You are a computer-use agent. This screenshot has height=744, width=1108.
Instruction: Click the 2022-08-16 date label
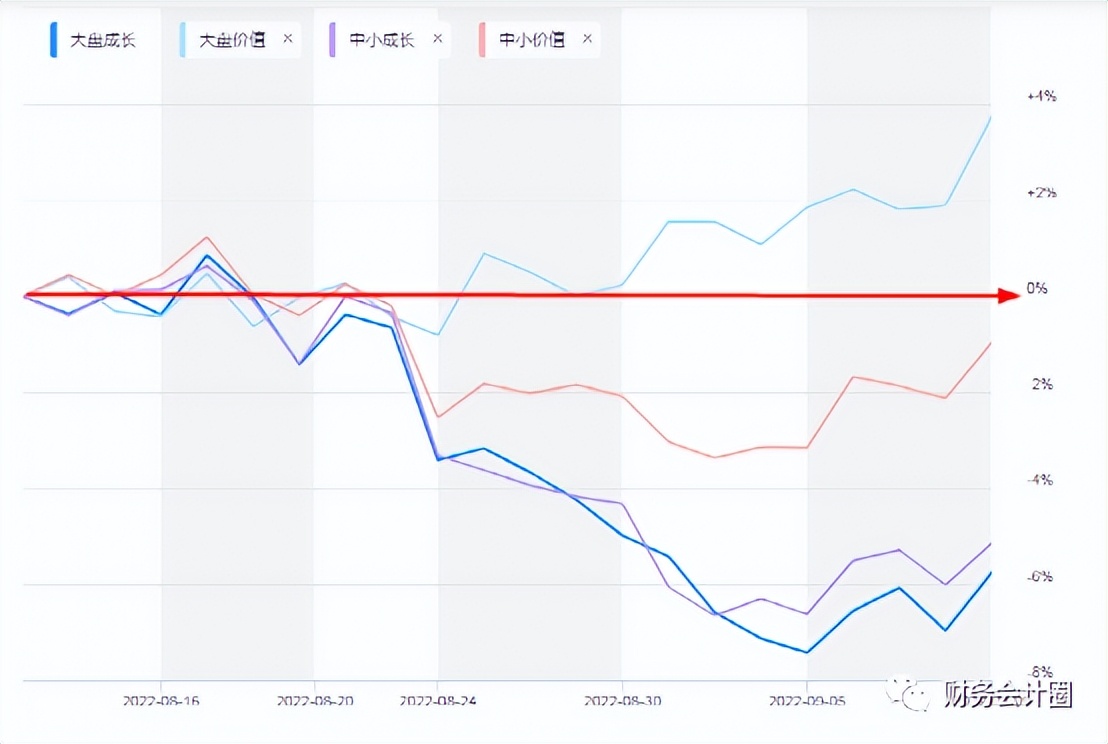point(161,701)
